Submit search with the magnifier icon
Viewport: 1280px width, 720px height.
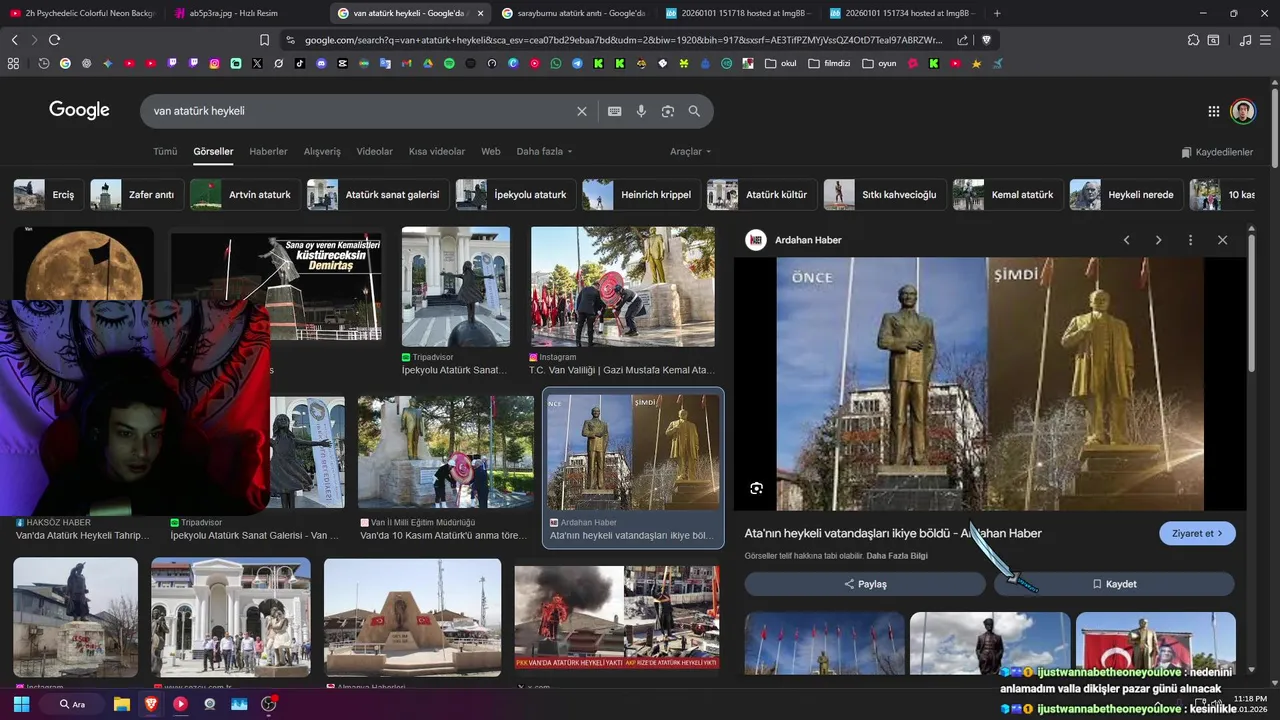coord(694,111)
